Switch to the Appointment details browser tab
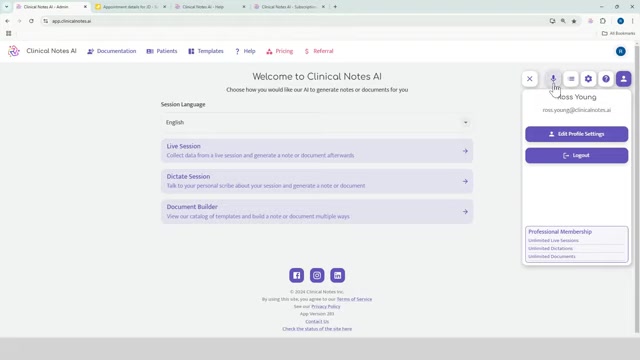640x360 pixels. click(130, 7)
